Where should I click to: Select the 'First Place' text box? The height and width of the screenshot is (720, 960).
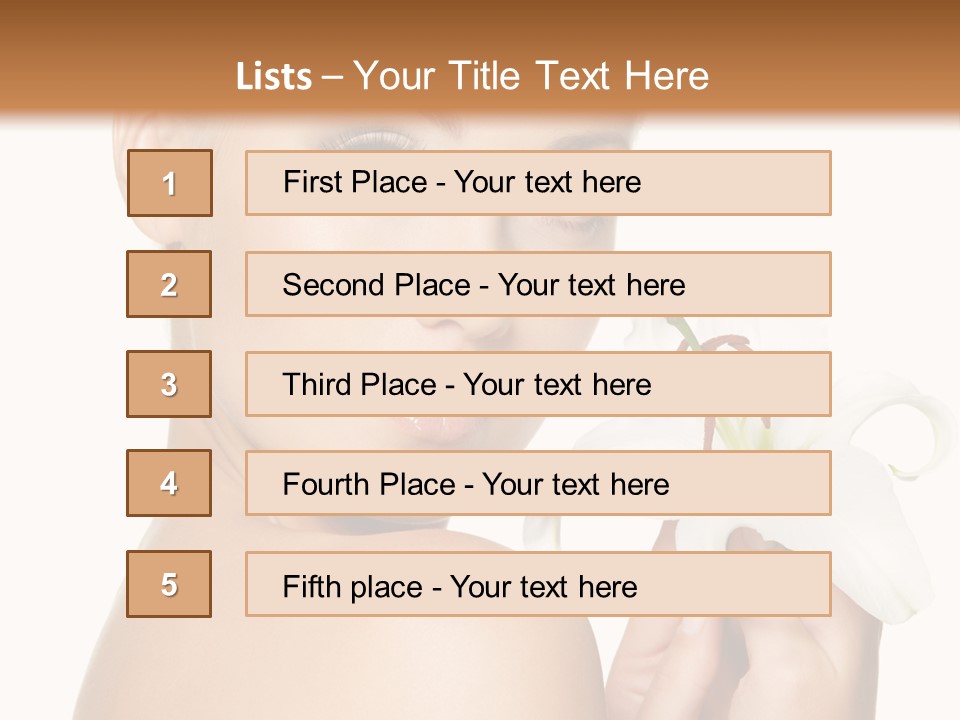538,183
